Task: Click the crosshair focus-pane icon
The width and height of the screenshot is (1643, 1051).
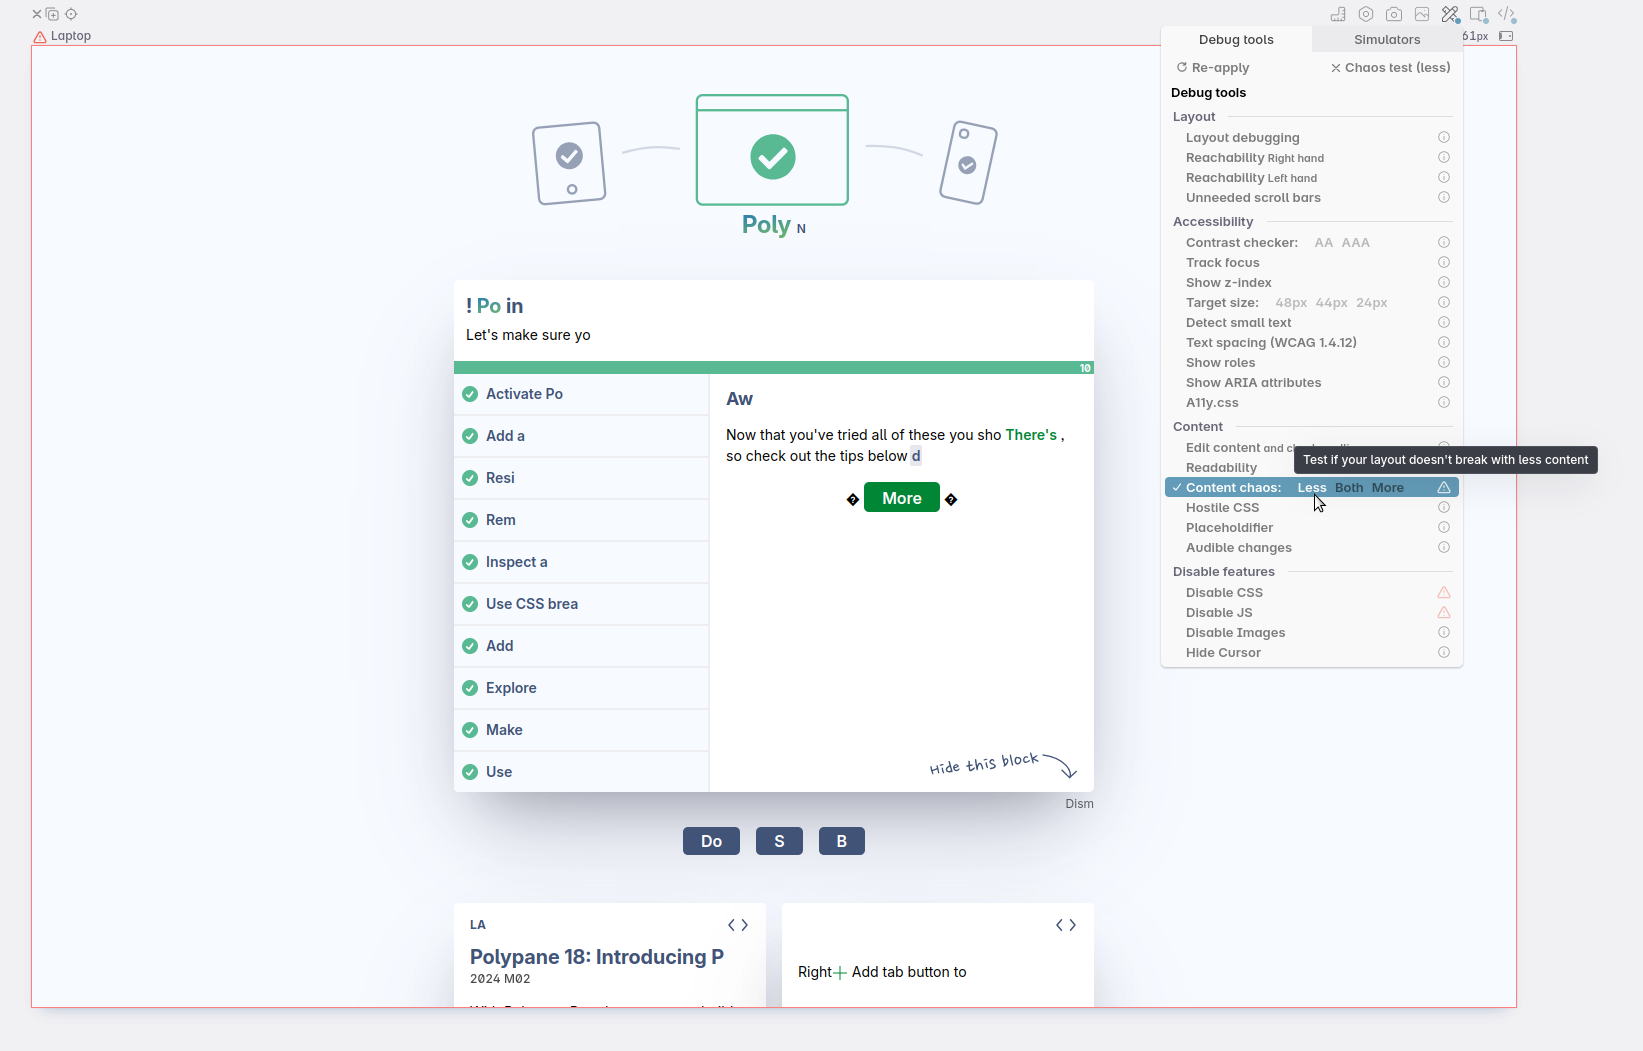Action: point(71,14)
